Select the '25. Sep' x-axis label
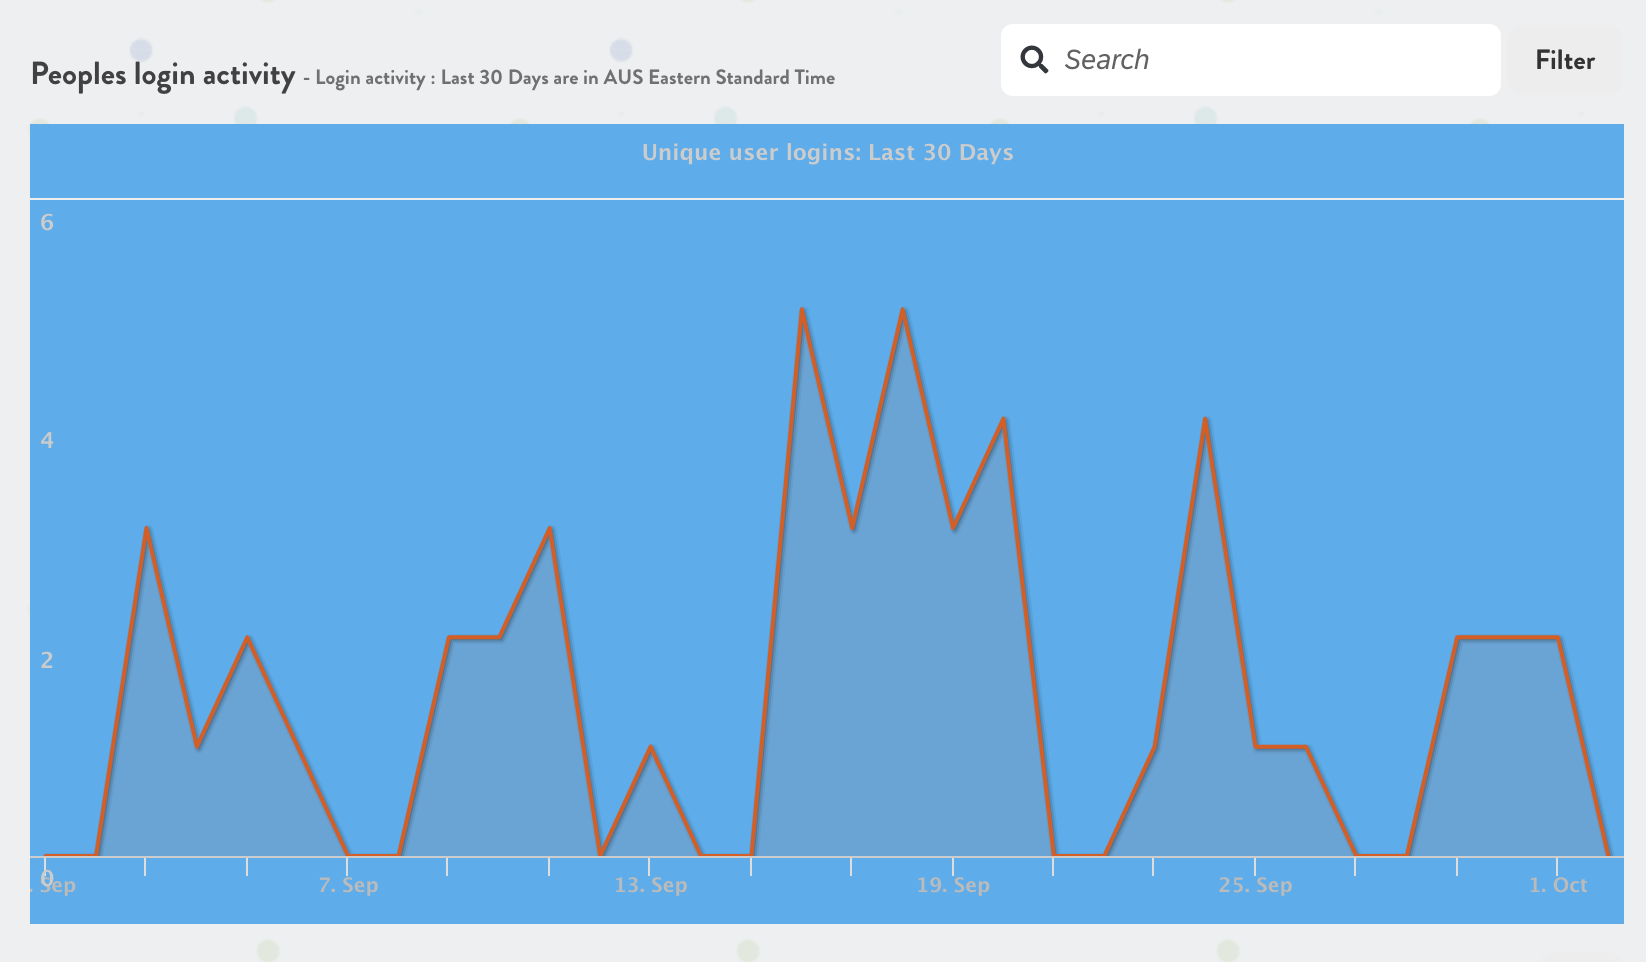This screenshot has height=962, width=1646. pyautogui.click(x=1255, y=885)
